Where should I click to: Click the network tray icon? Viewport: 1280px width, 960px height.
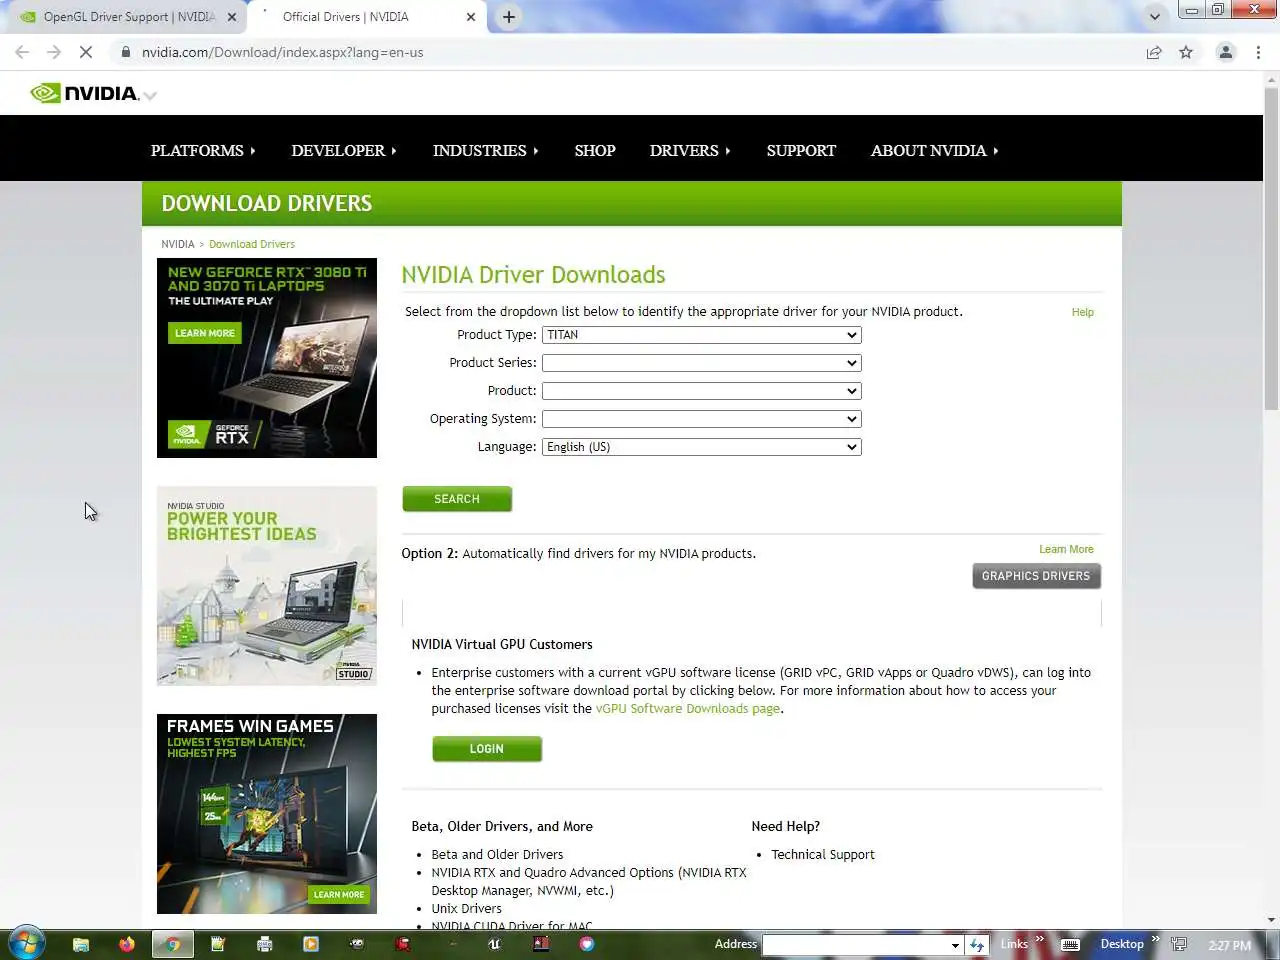[1179, 944]
